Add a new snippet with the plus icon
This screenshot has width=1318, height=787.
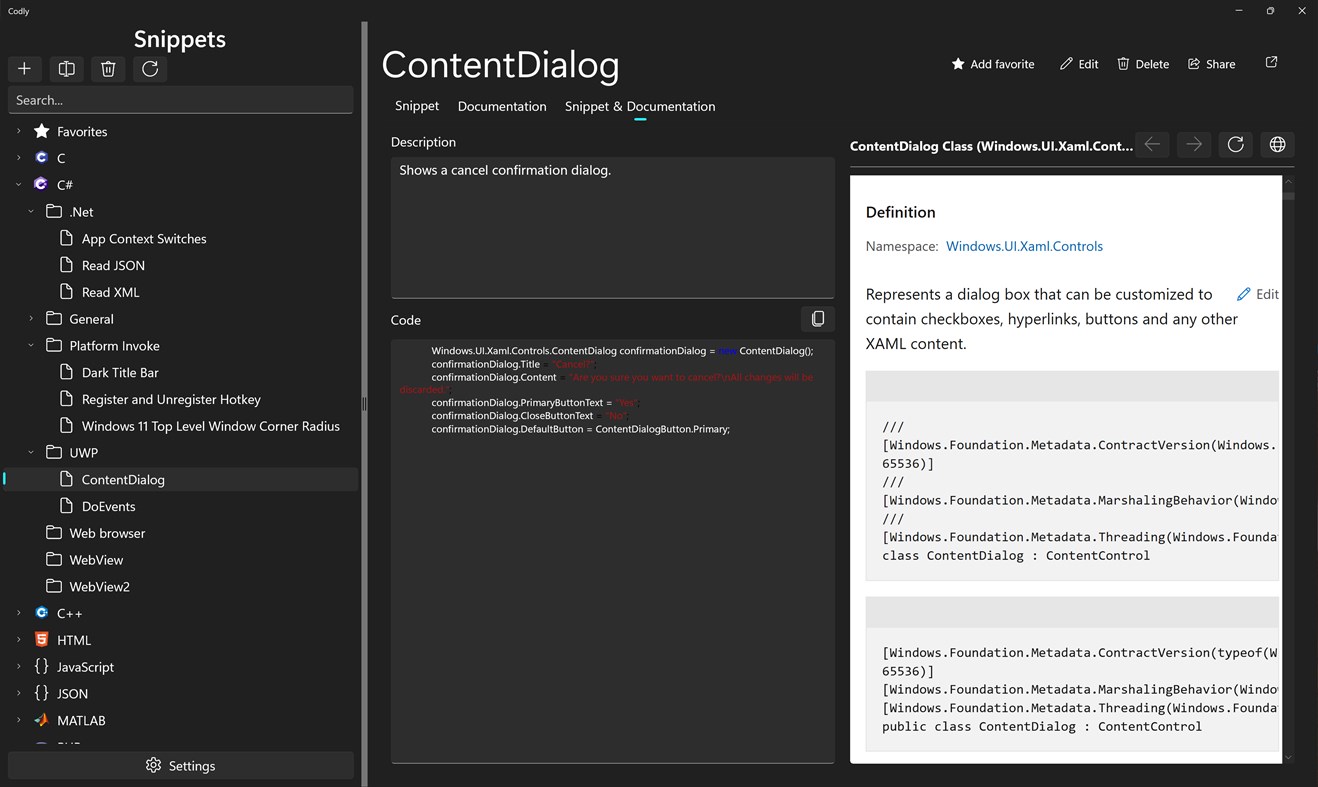click(x=24, y=68)
